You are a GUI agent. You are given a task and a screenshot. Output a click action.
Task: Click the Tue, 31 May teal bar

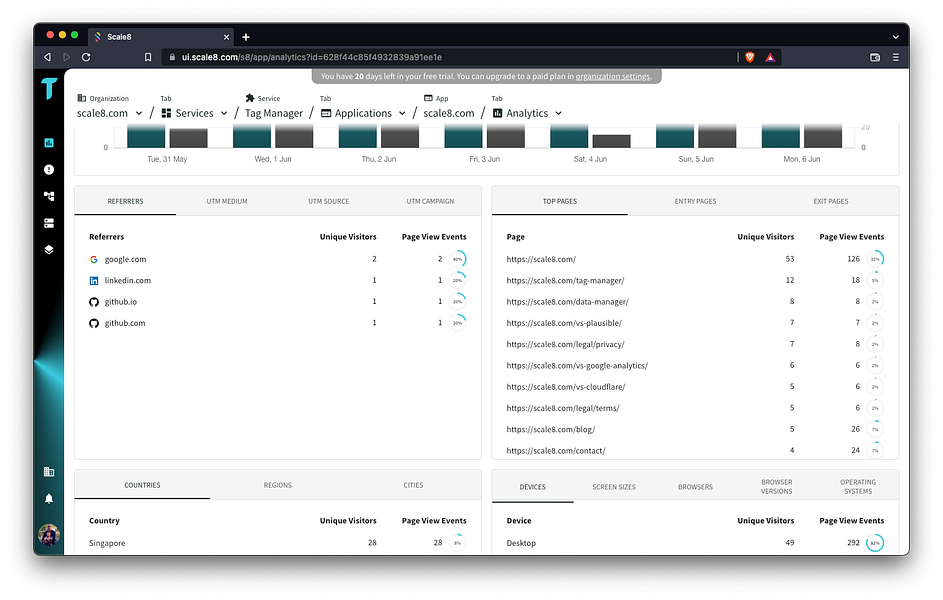146,136
